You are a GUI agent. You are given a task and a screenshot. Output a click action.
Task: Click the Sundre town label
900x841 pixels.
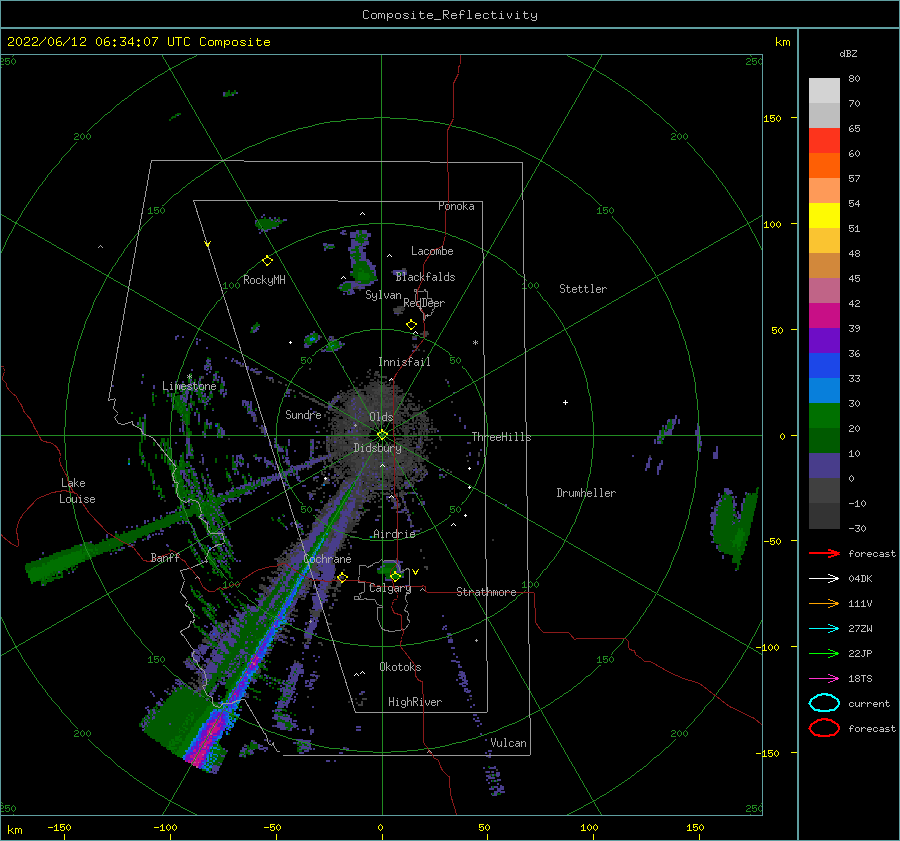(x=303, y=414)
